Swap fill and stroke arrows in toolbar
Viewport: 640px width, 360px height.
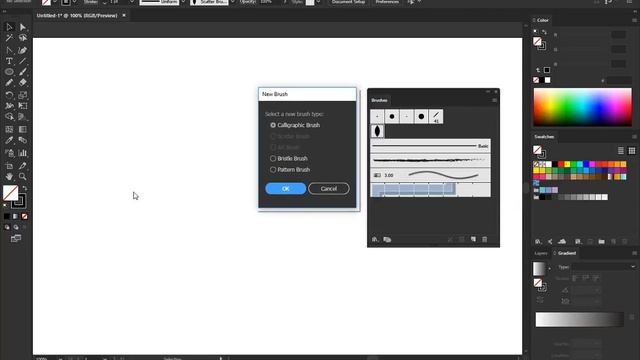[x=24, y=188]
